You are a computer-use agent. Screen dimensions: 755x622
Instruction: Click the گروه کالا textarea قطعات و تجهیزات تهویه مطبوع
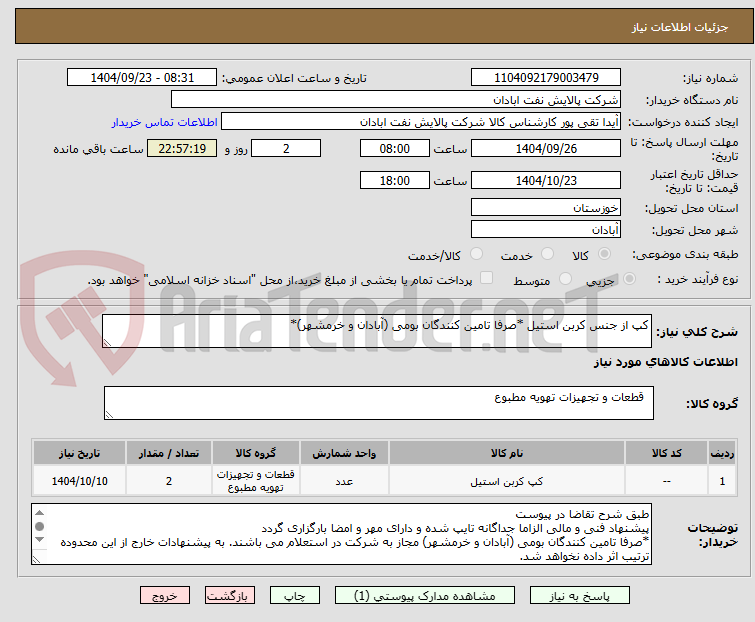(x=378, y=403)
